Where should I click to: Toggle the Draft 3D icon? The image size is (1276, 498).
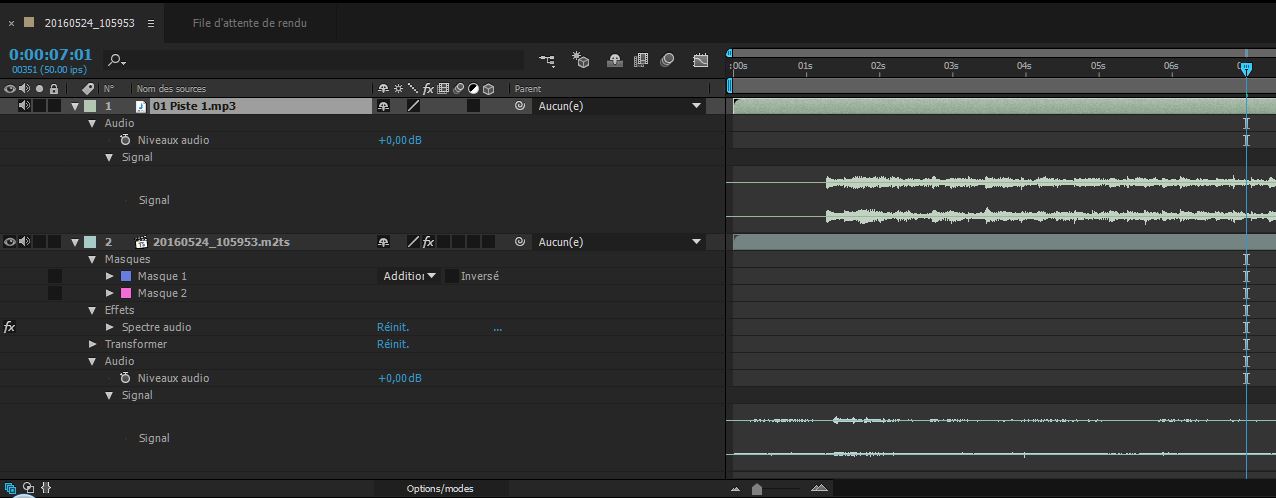[x=581, y=61]
